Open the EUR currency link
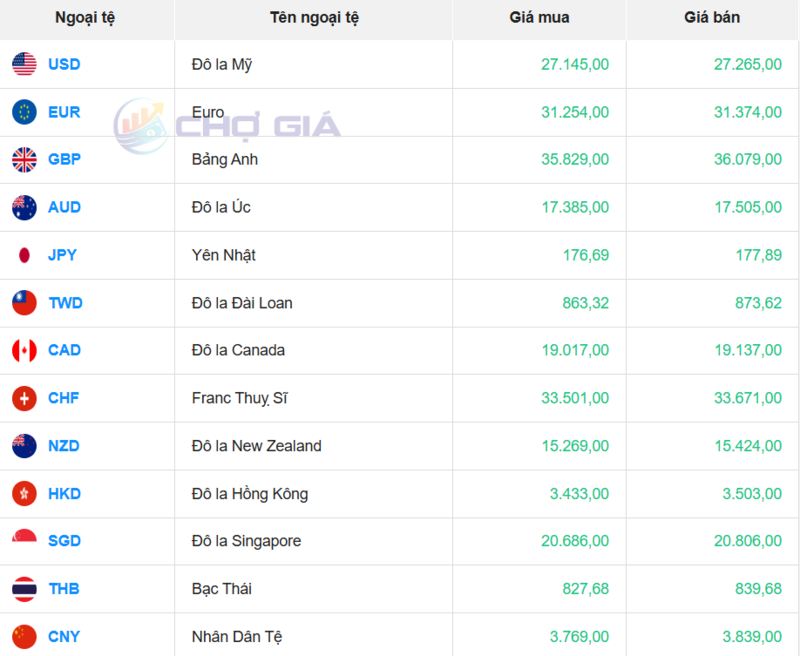 point(64,112)
